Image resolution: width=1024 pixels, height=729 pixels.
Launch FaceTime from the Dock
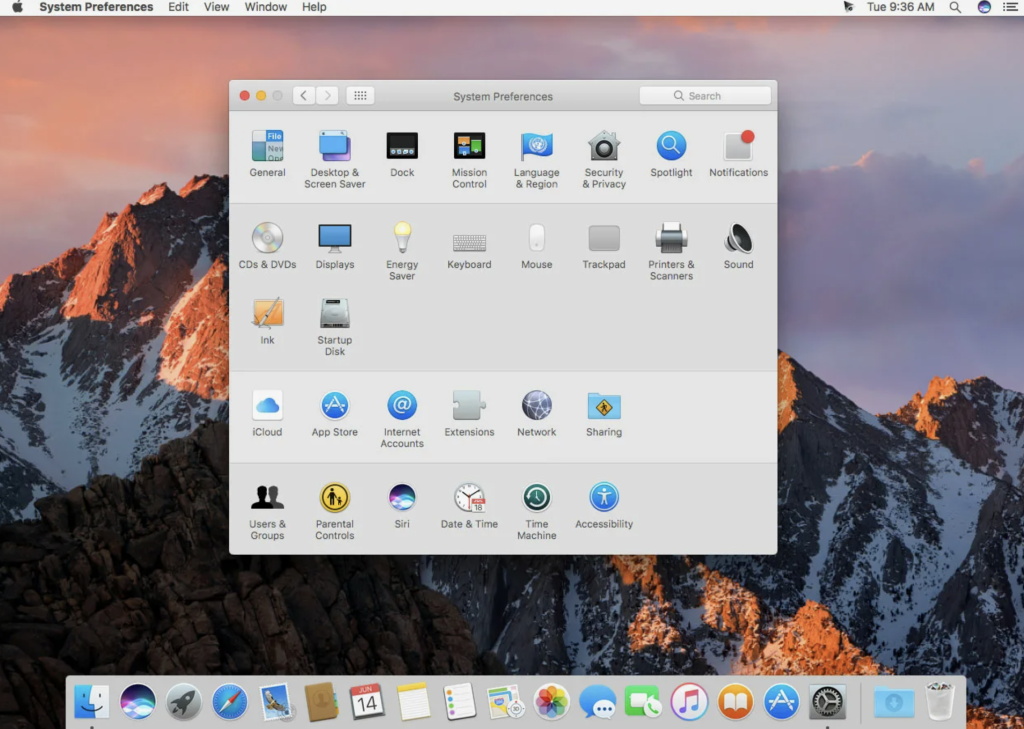tap(643, 702)
